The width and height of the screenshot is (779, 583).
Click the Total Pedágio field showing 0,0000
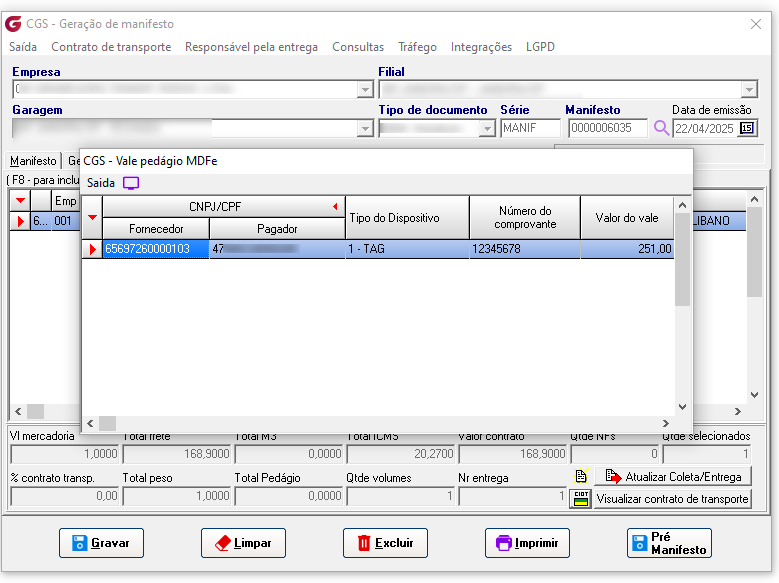288,496
